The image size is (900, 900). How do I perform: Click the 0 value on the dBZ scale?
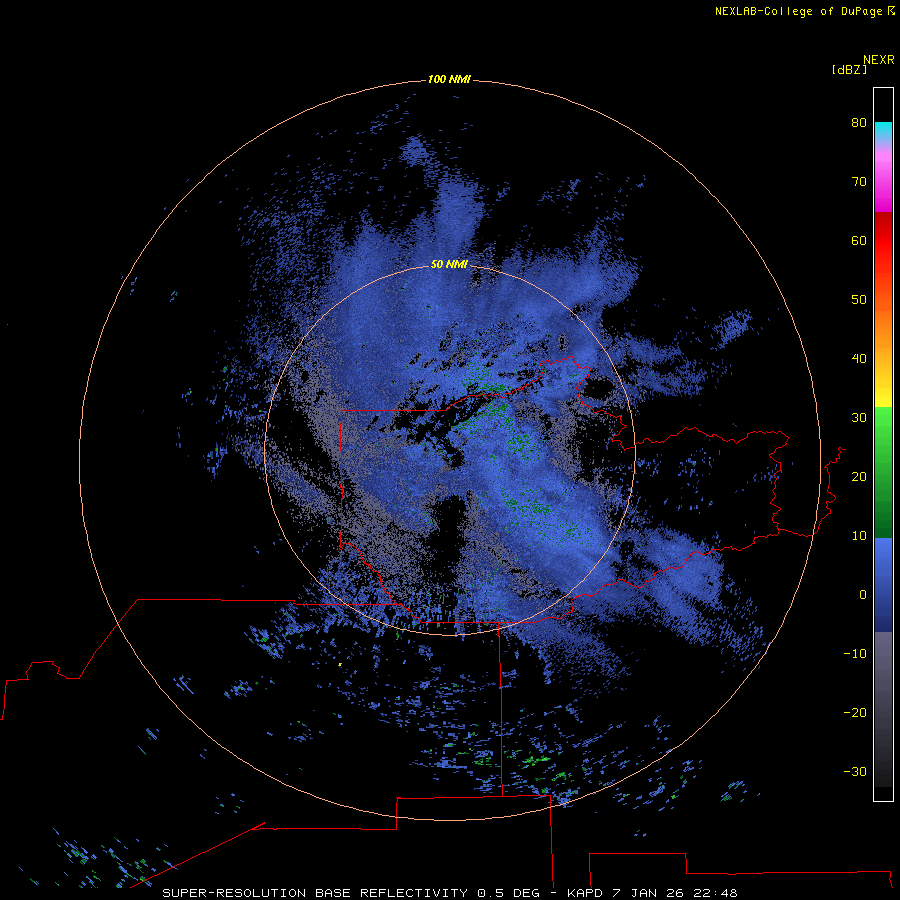tap(863, 595)
